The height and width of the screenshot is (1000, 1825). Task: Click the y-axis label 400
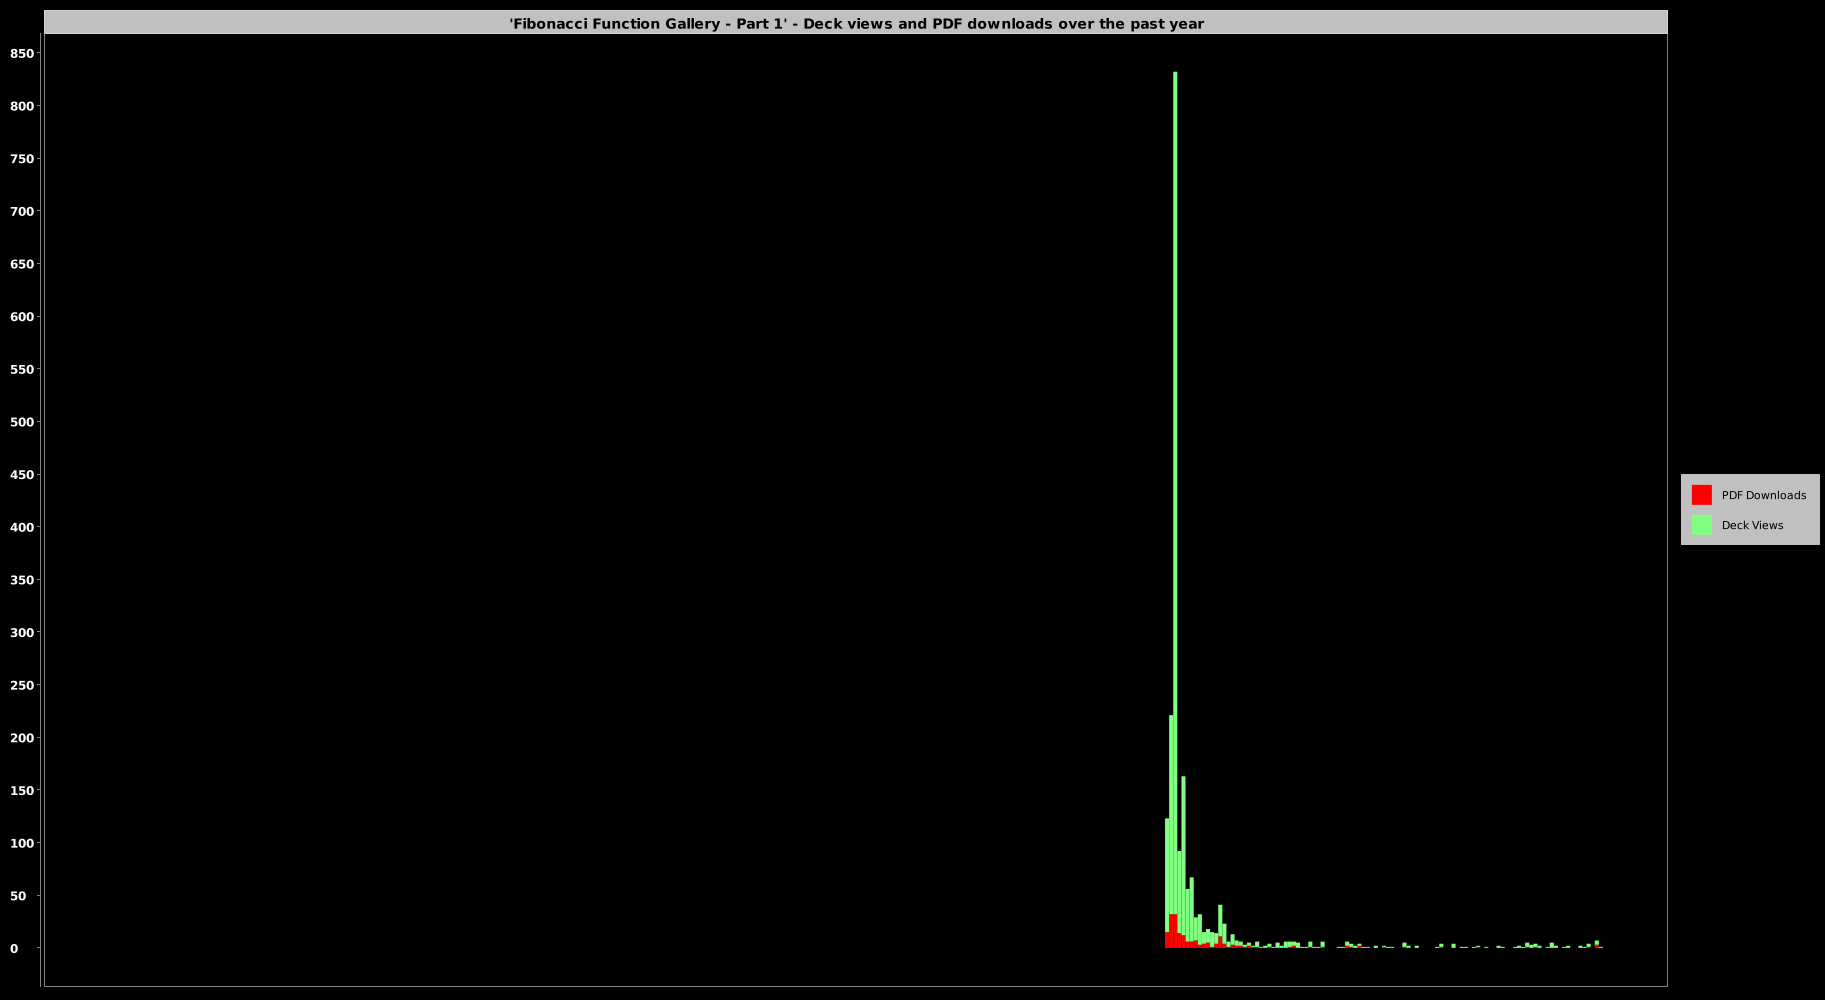[22, 527]
